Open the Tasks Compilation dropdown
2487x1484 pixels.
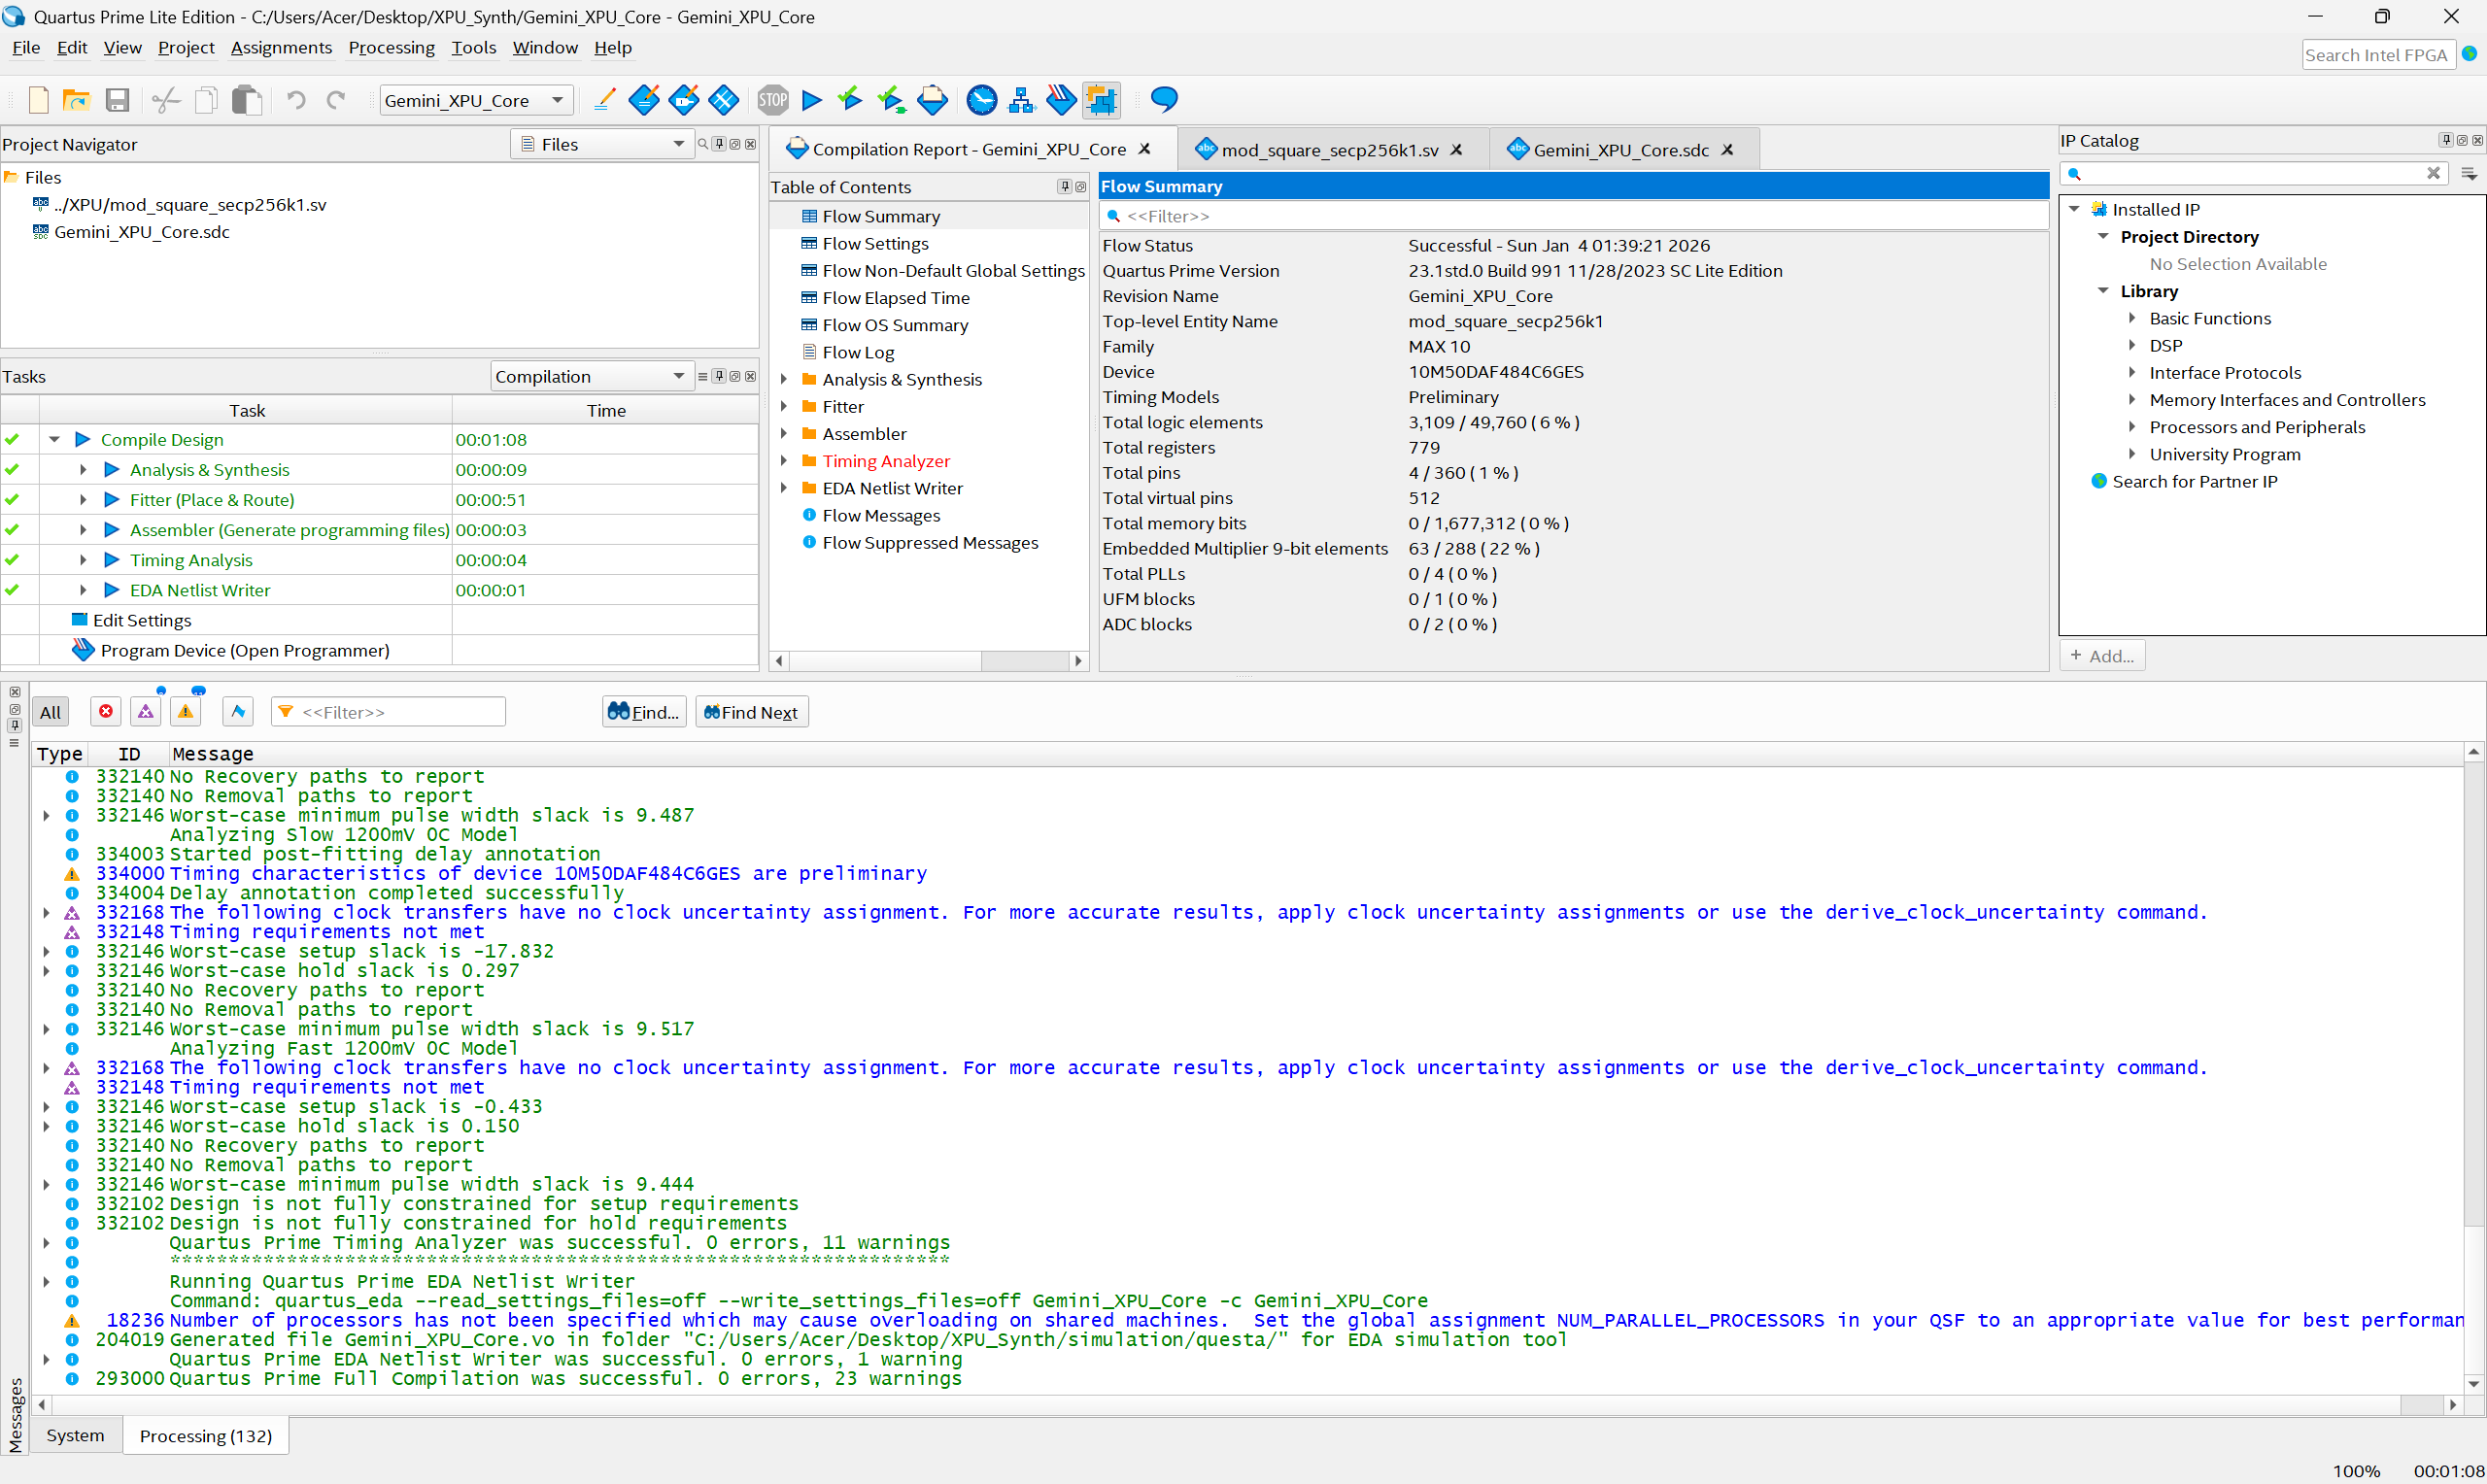(x=590, y=377)
